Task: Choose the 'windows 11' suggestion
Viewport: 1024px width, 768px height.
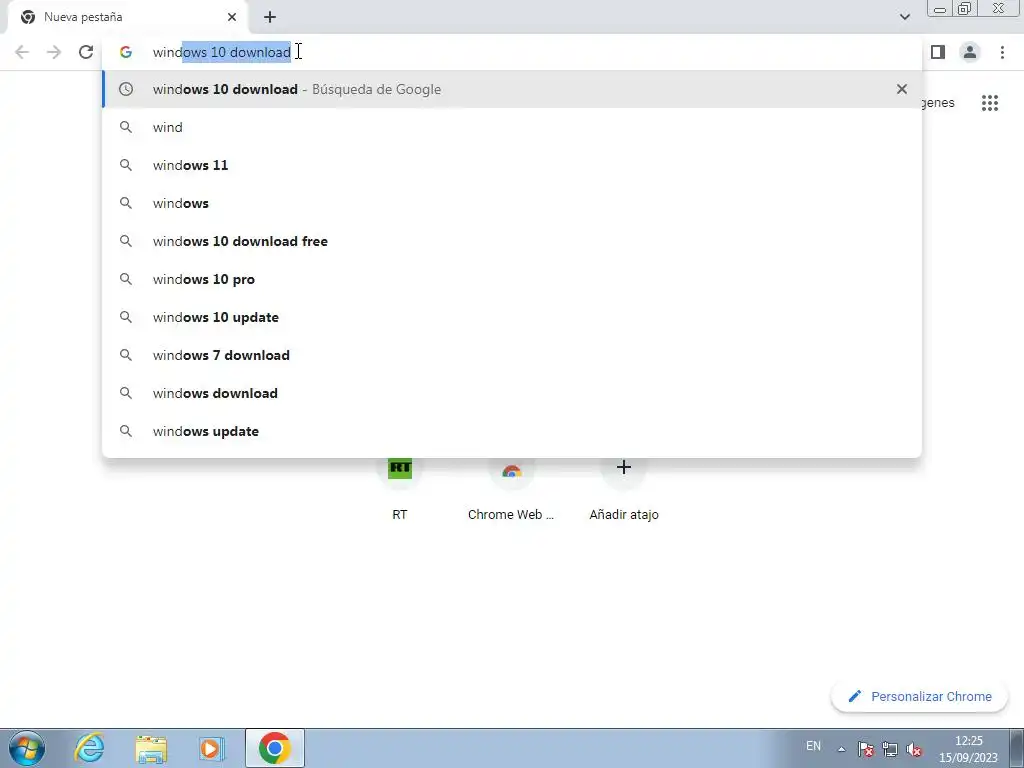Action: tap(512, 165)
